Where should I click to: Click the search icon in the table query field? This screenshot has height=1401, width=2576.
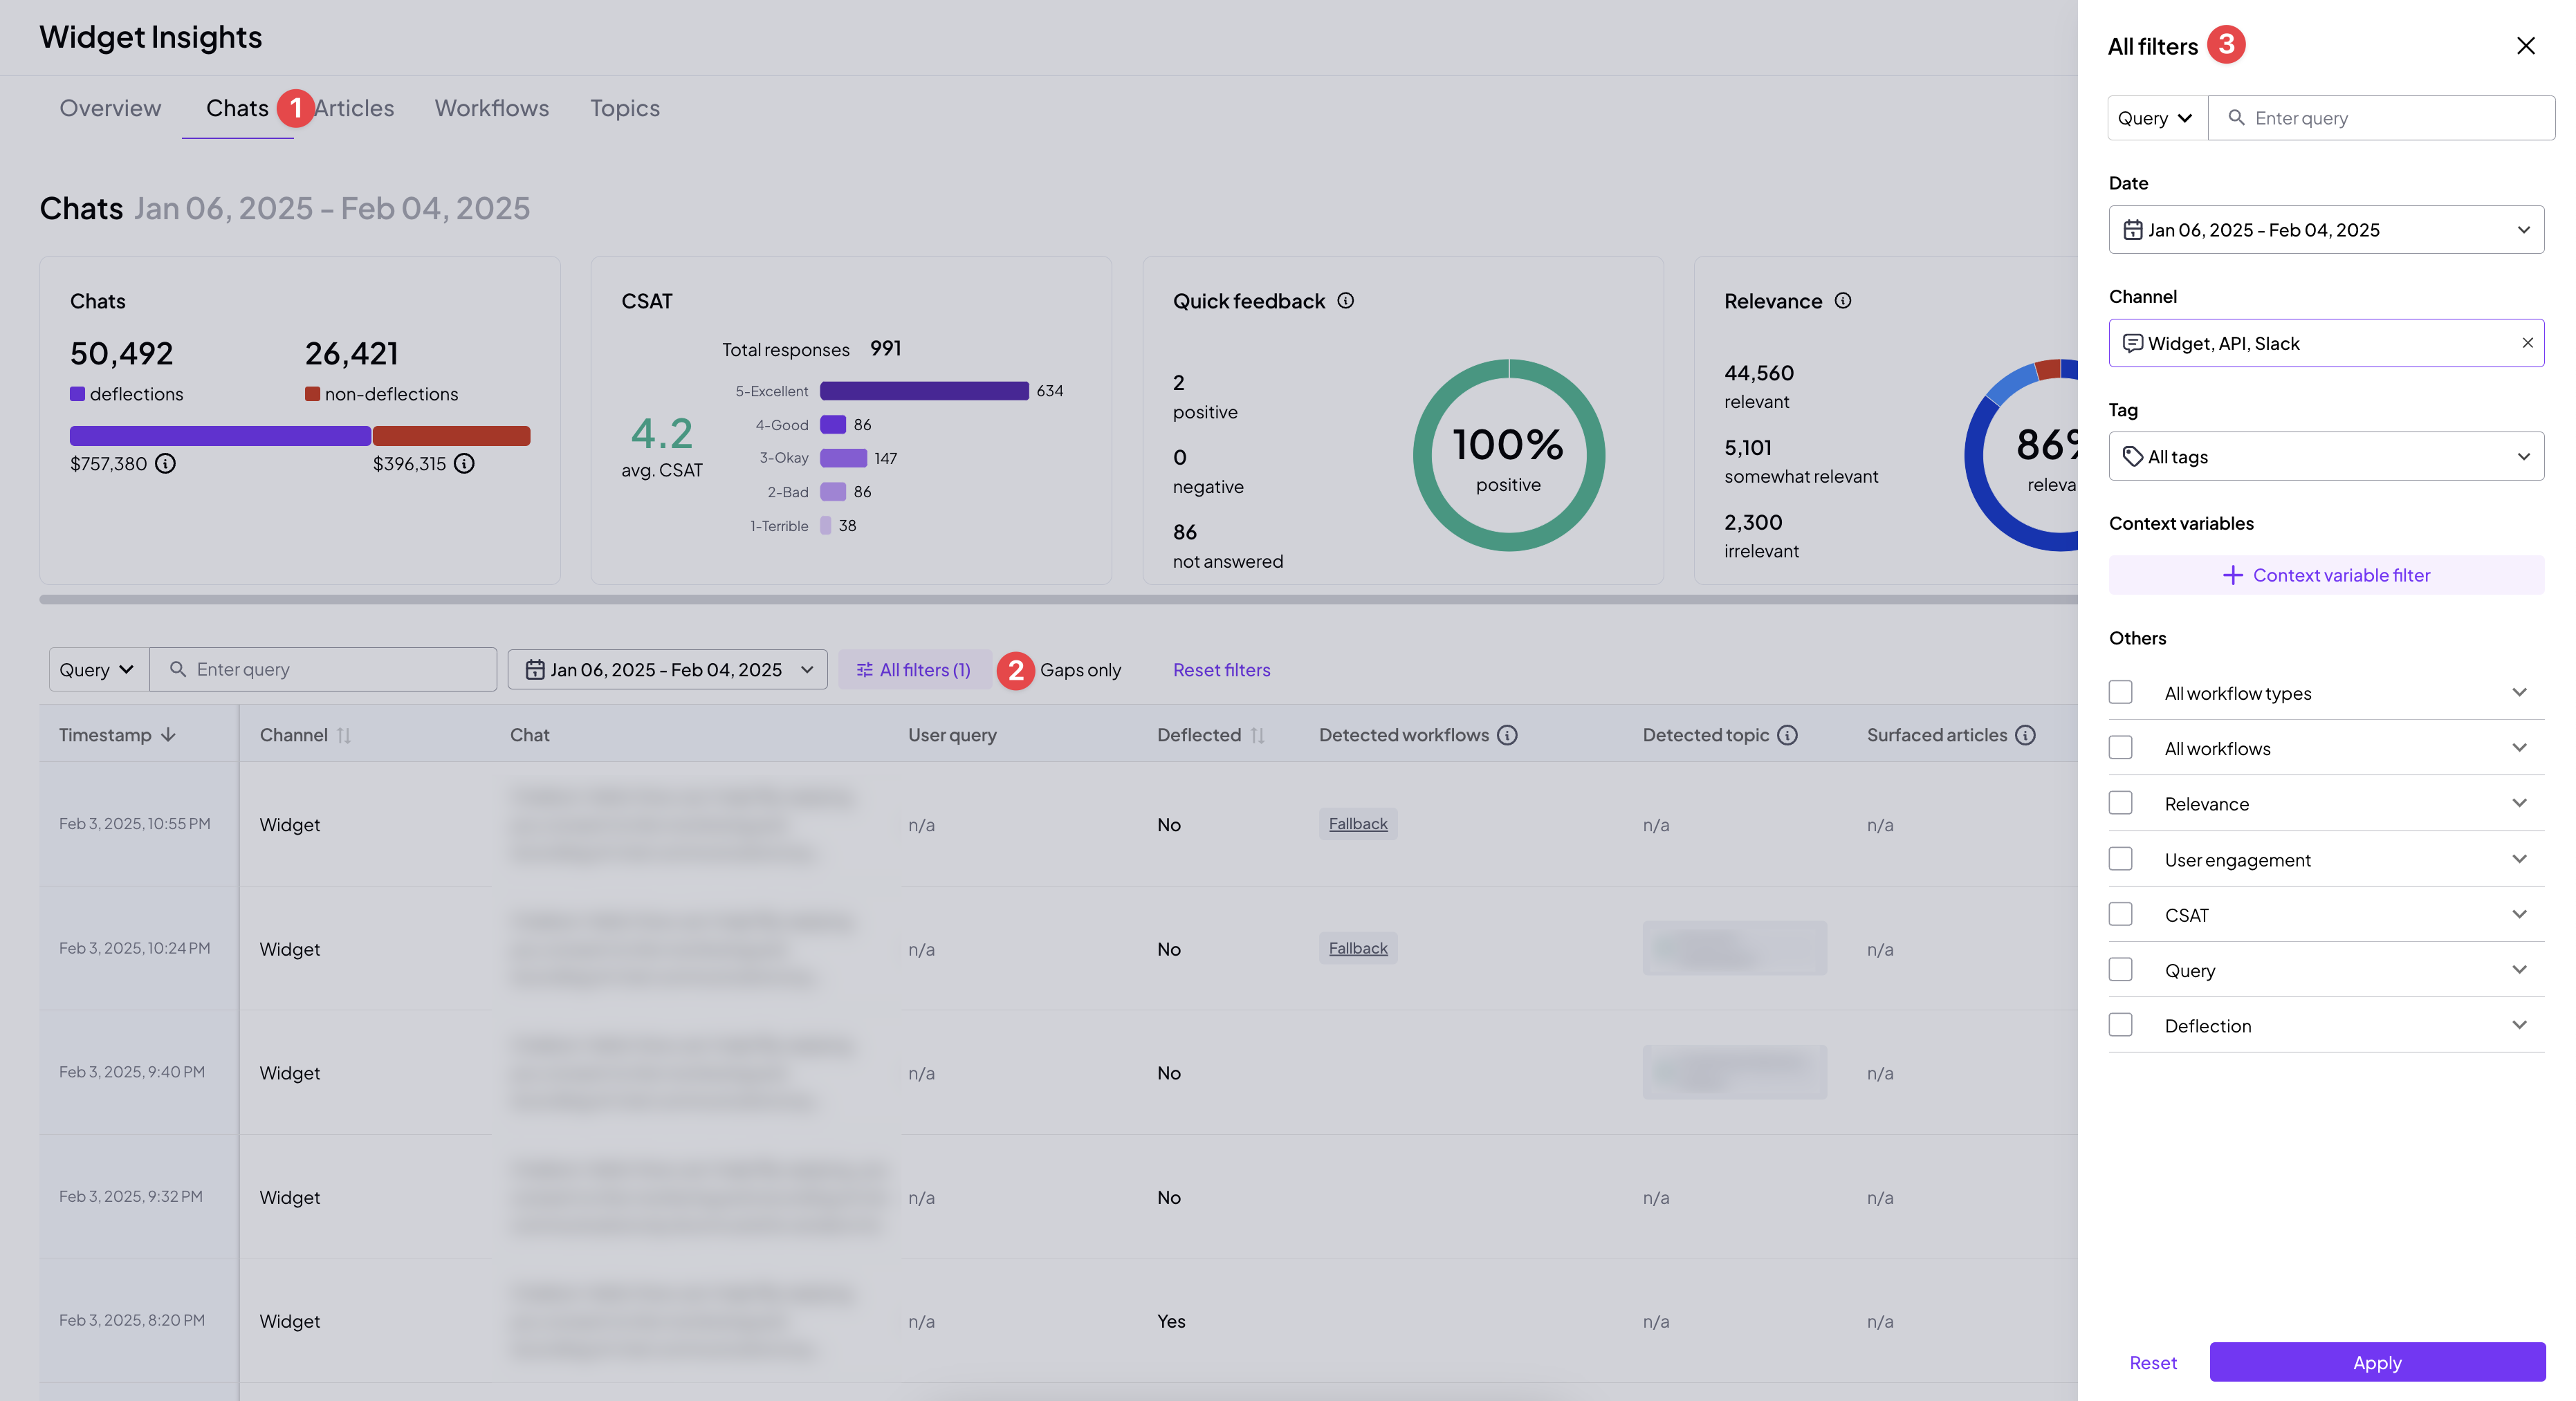click(178, 669)
